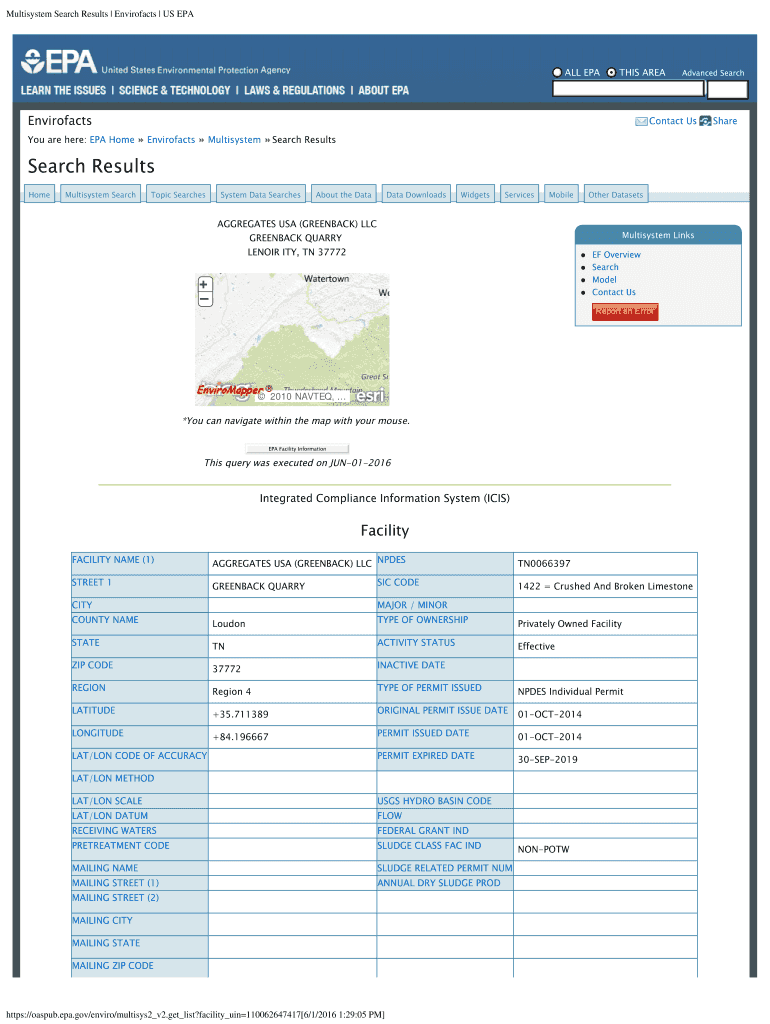Switch to Topic Searches tab
The image size is (770, 1024).
tap(178, 195)
